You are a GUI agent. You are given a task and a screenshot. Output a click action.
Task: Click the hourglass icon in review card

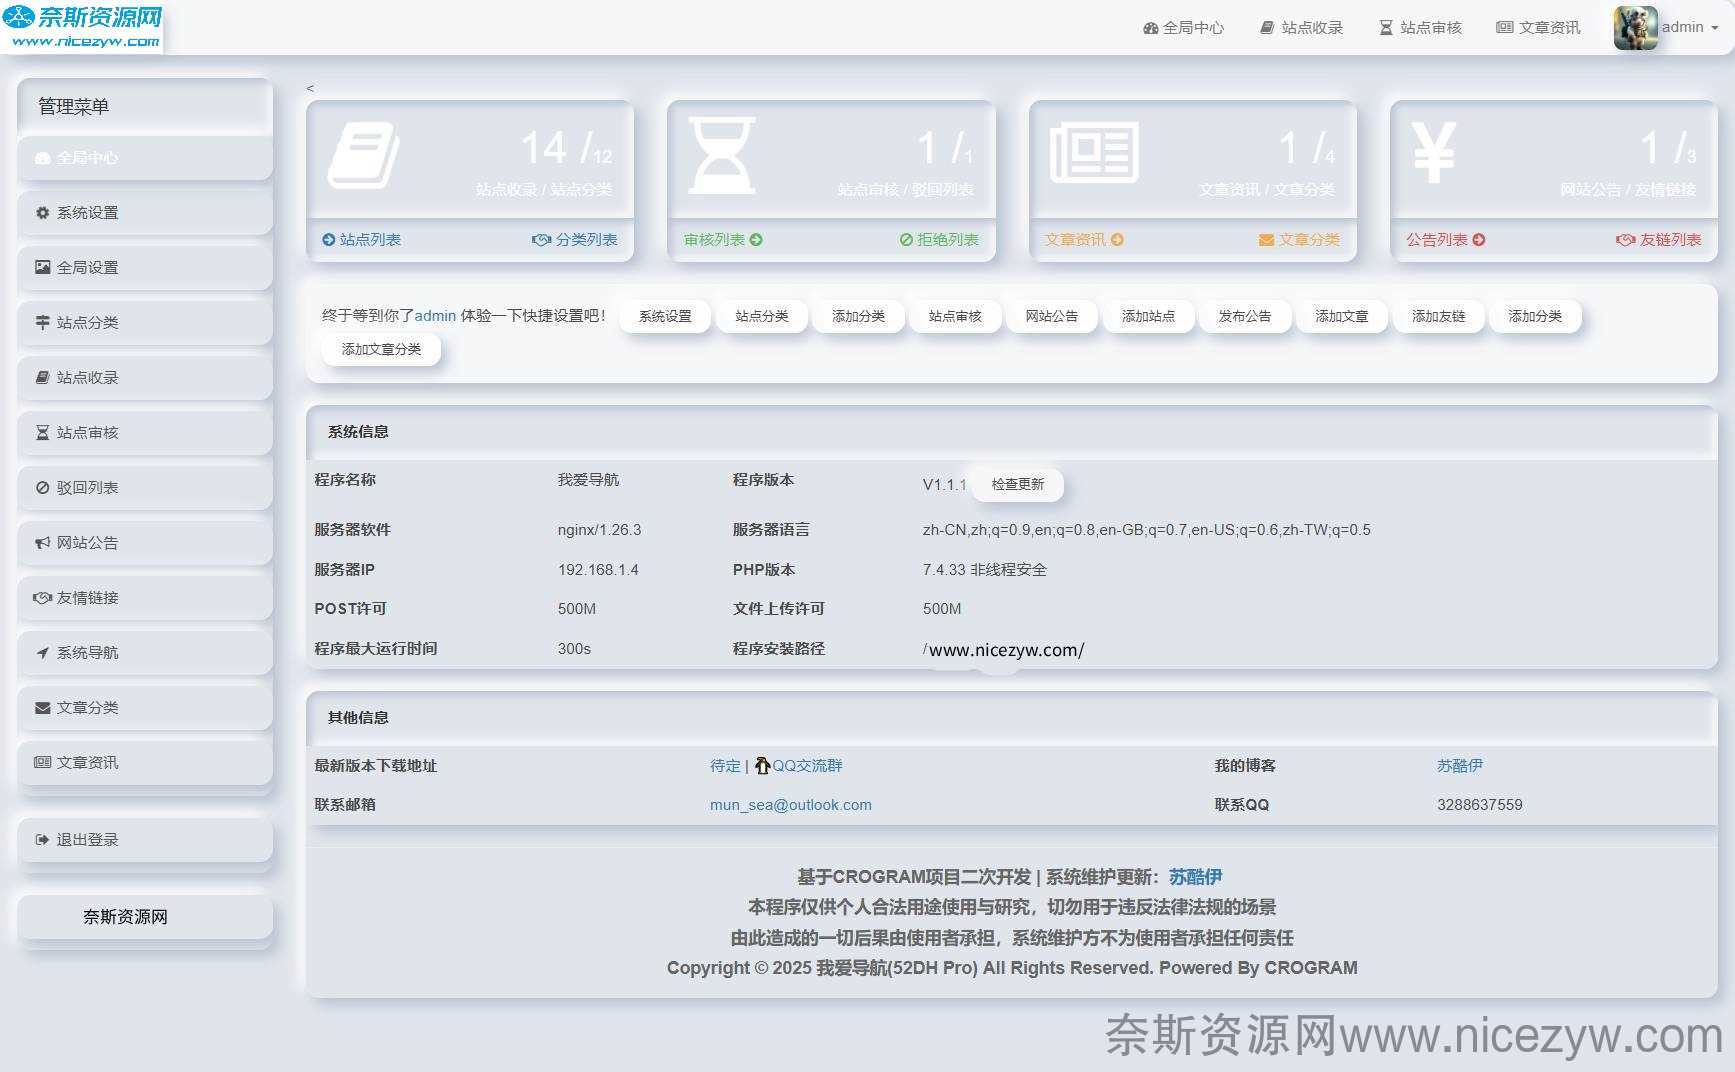point(722,155)
